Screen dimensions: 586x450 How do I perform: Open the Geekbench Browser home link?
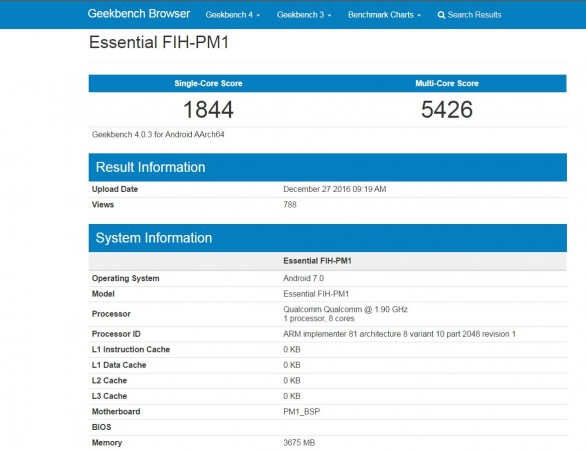click(x=139, y=14)
